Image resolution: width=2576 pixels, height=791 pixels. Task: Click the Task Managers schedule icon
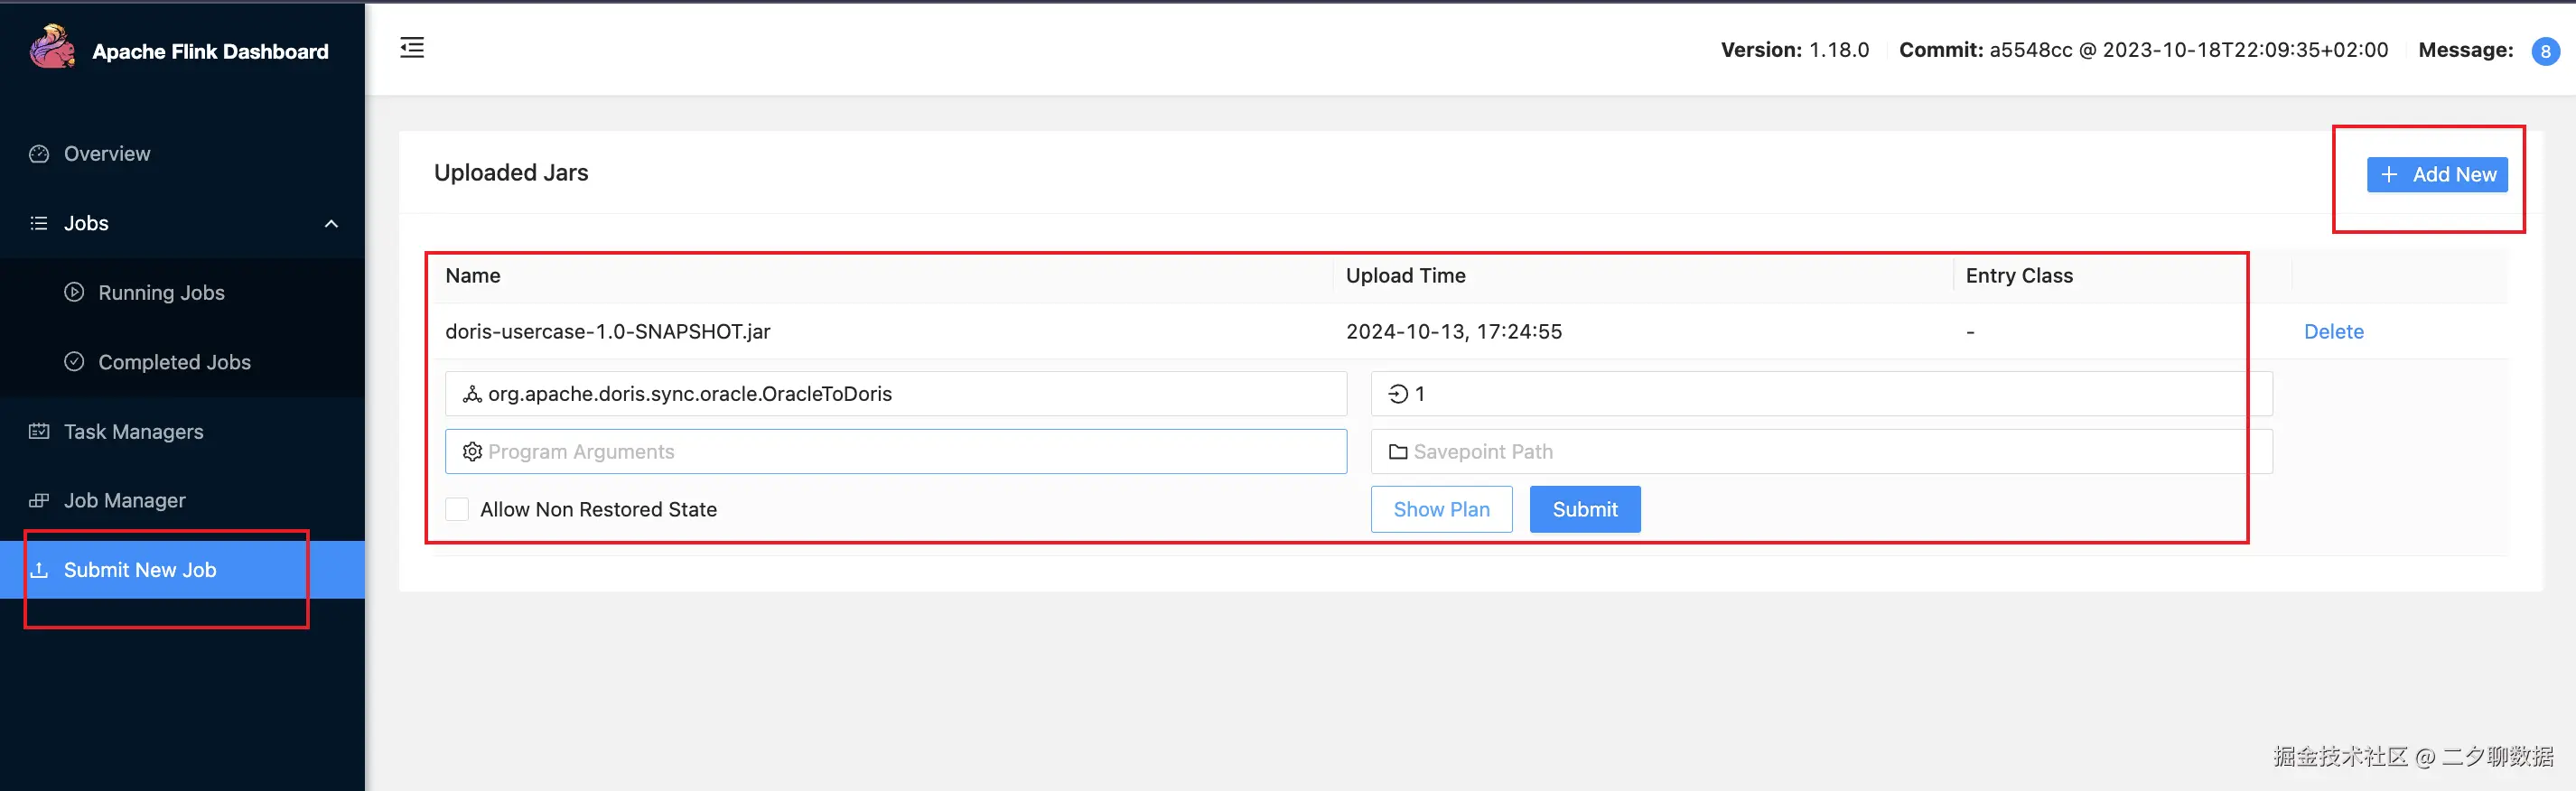[39, 431]
